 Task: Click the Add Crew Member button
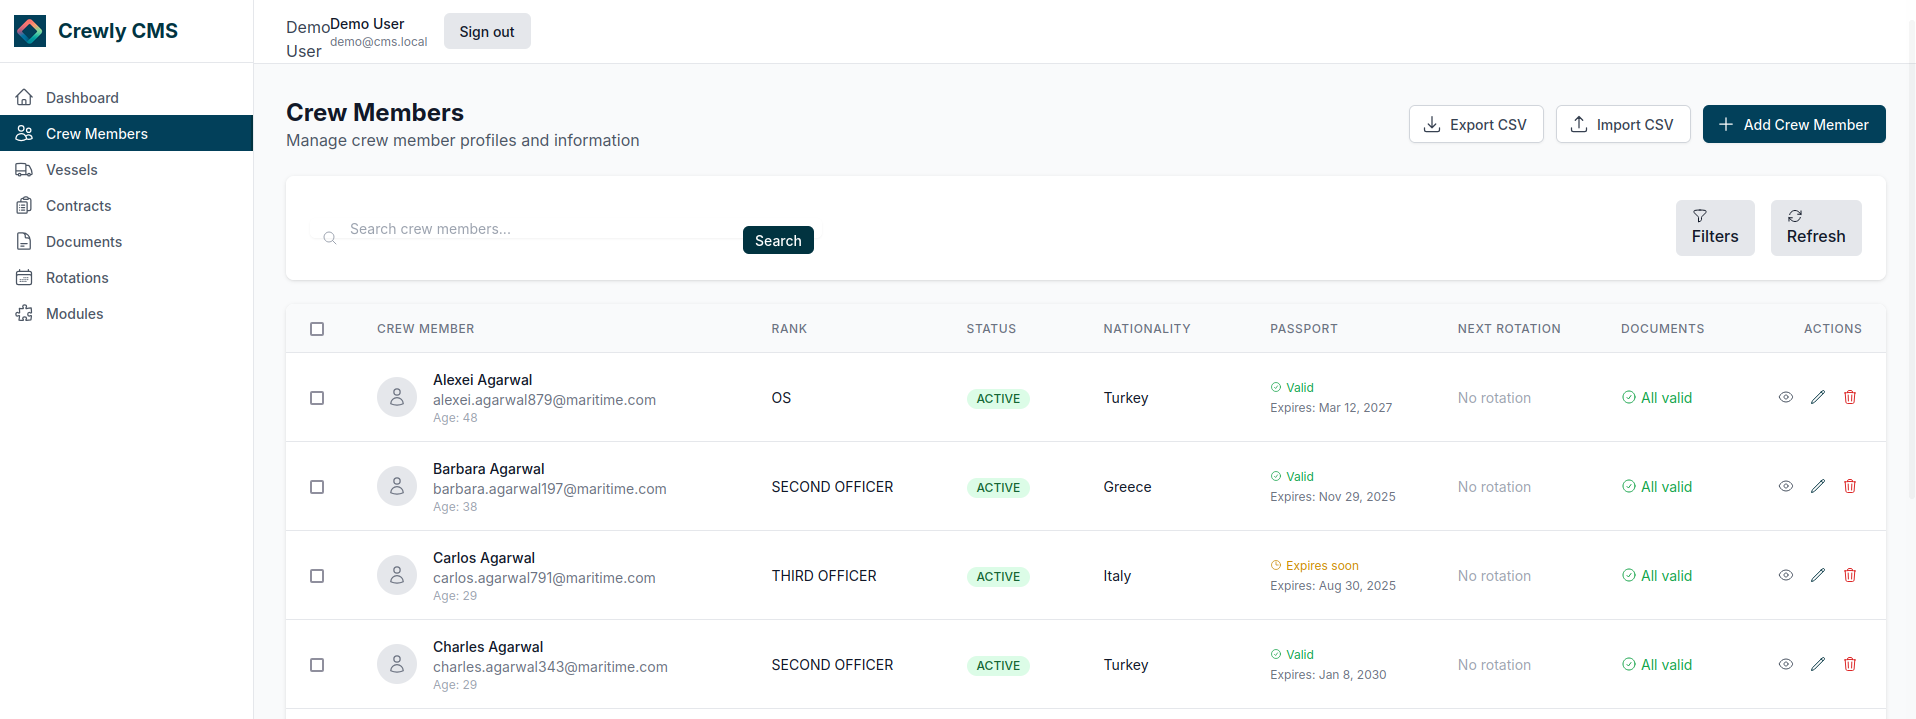(1794, 125)
